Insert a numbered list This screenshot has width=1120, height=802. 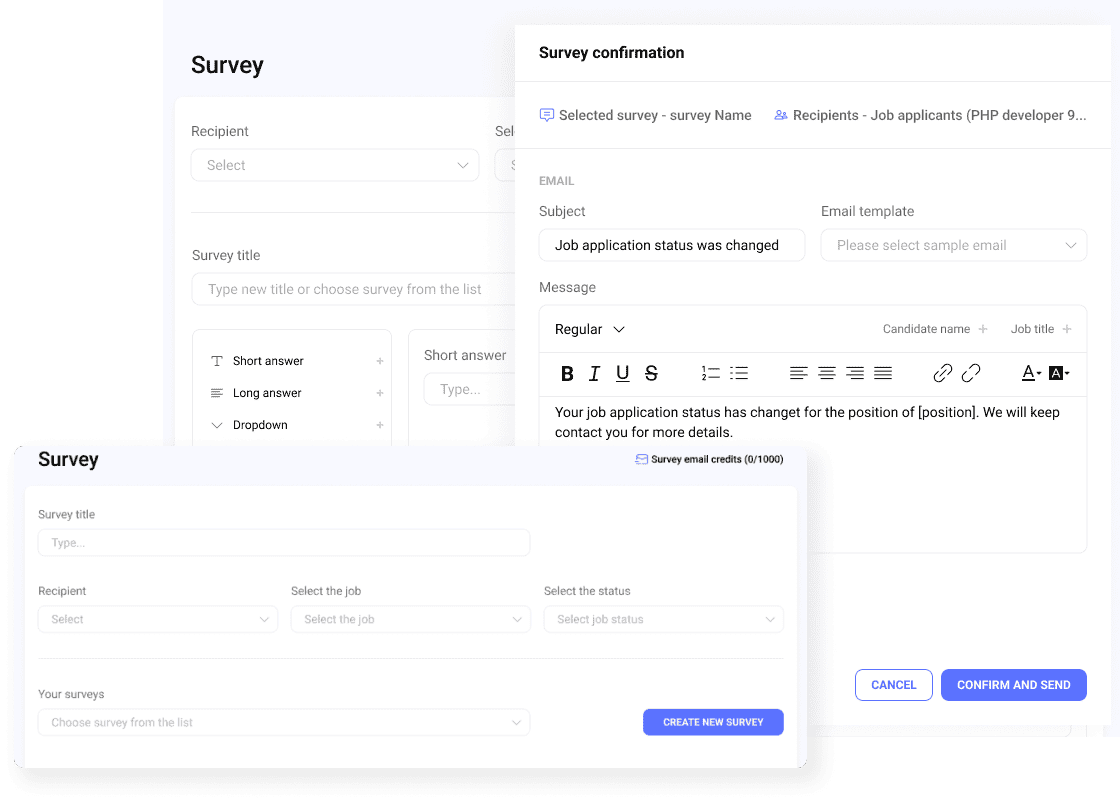coord(711,373)
